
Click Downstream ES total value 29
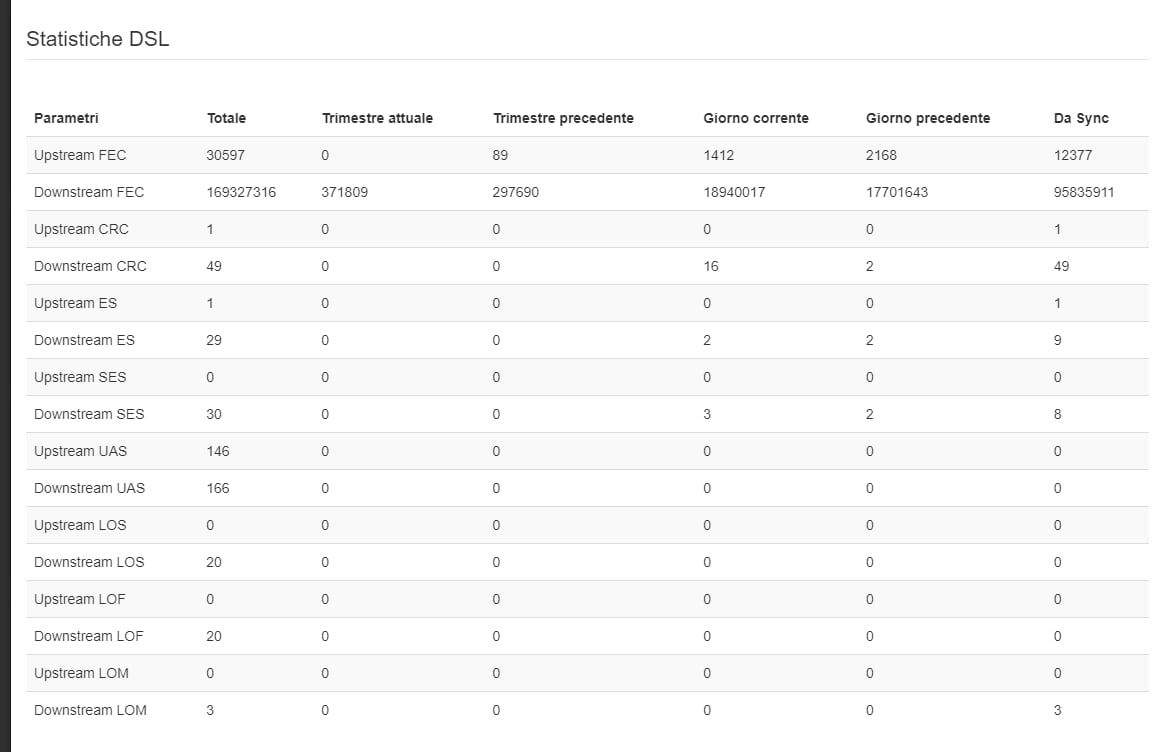pos(213,340)
